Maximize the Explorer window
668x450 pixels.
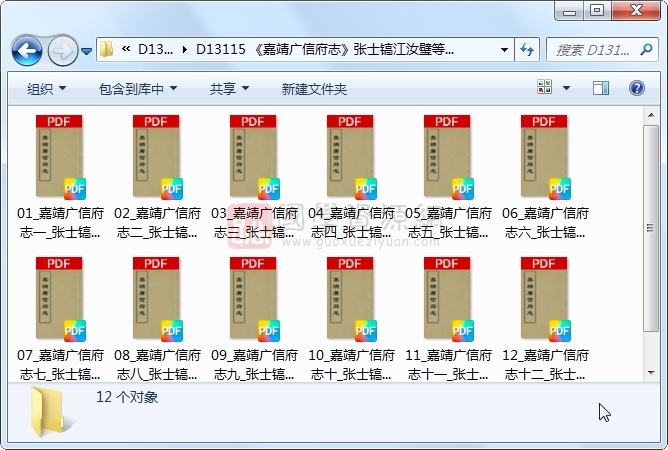(x=597, y=11)
